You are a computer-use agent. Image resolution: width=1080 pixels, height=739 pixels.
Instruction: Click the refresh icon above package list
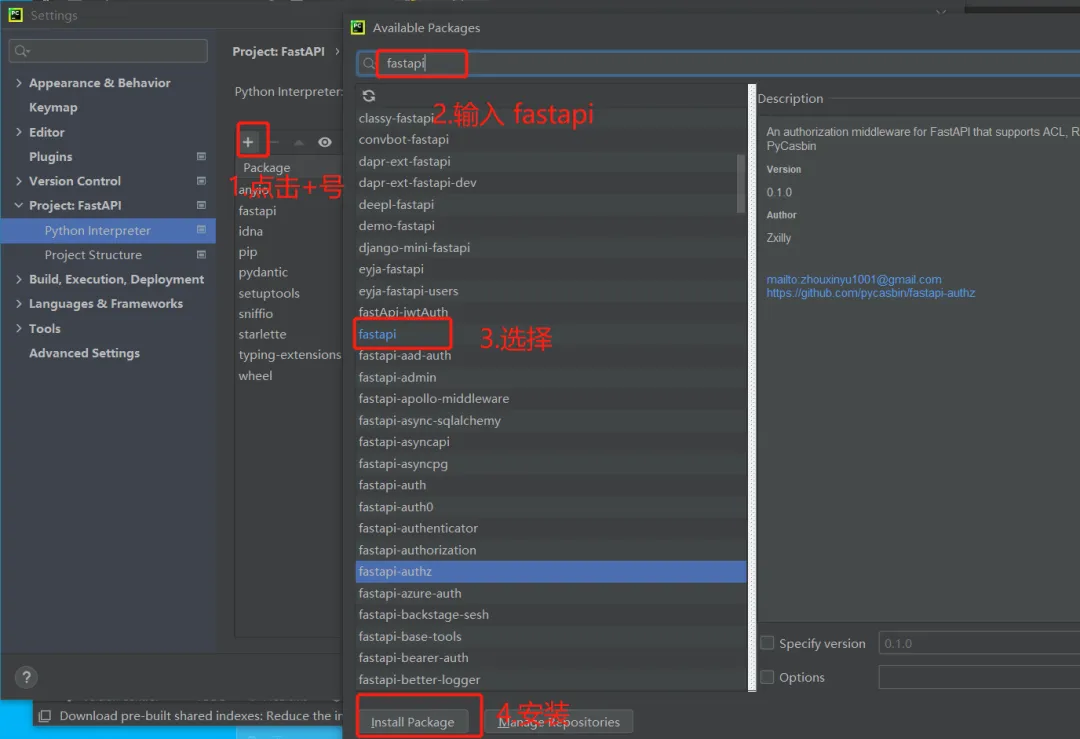pyautogui.click(x=369, y=96)
